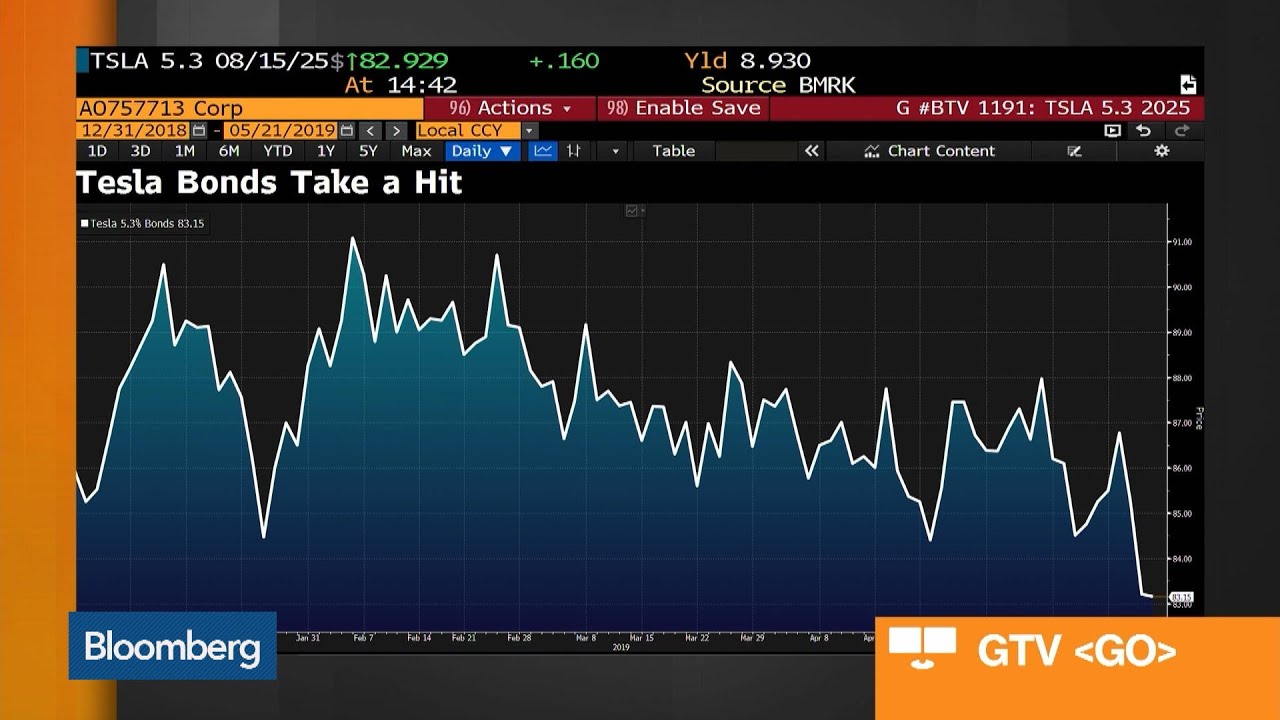Open chart settings gear
This screenshot has height=720, width=1280.
click(1161, 151)
